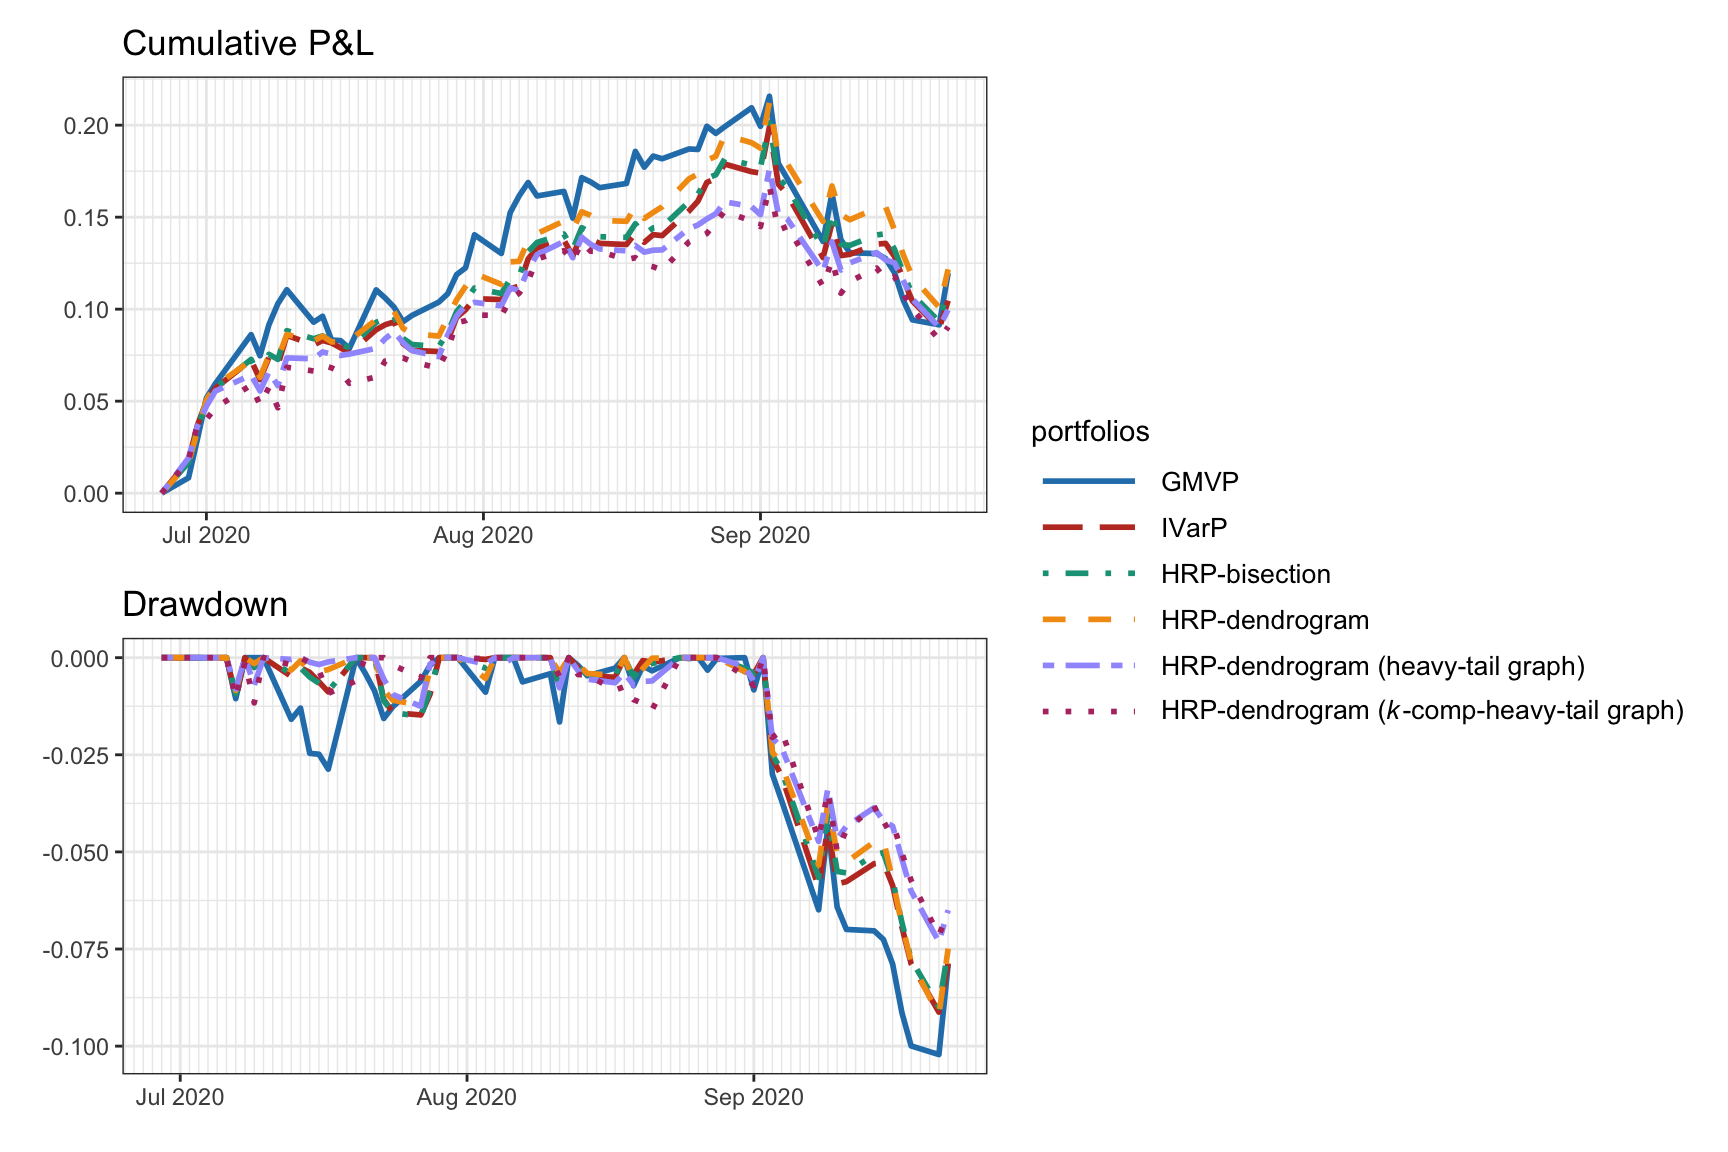Click the k-comp-heavy-tail dotted legend swatch
The image size is (1728, 1152).
(1089, 711)
